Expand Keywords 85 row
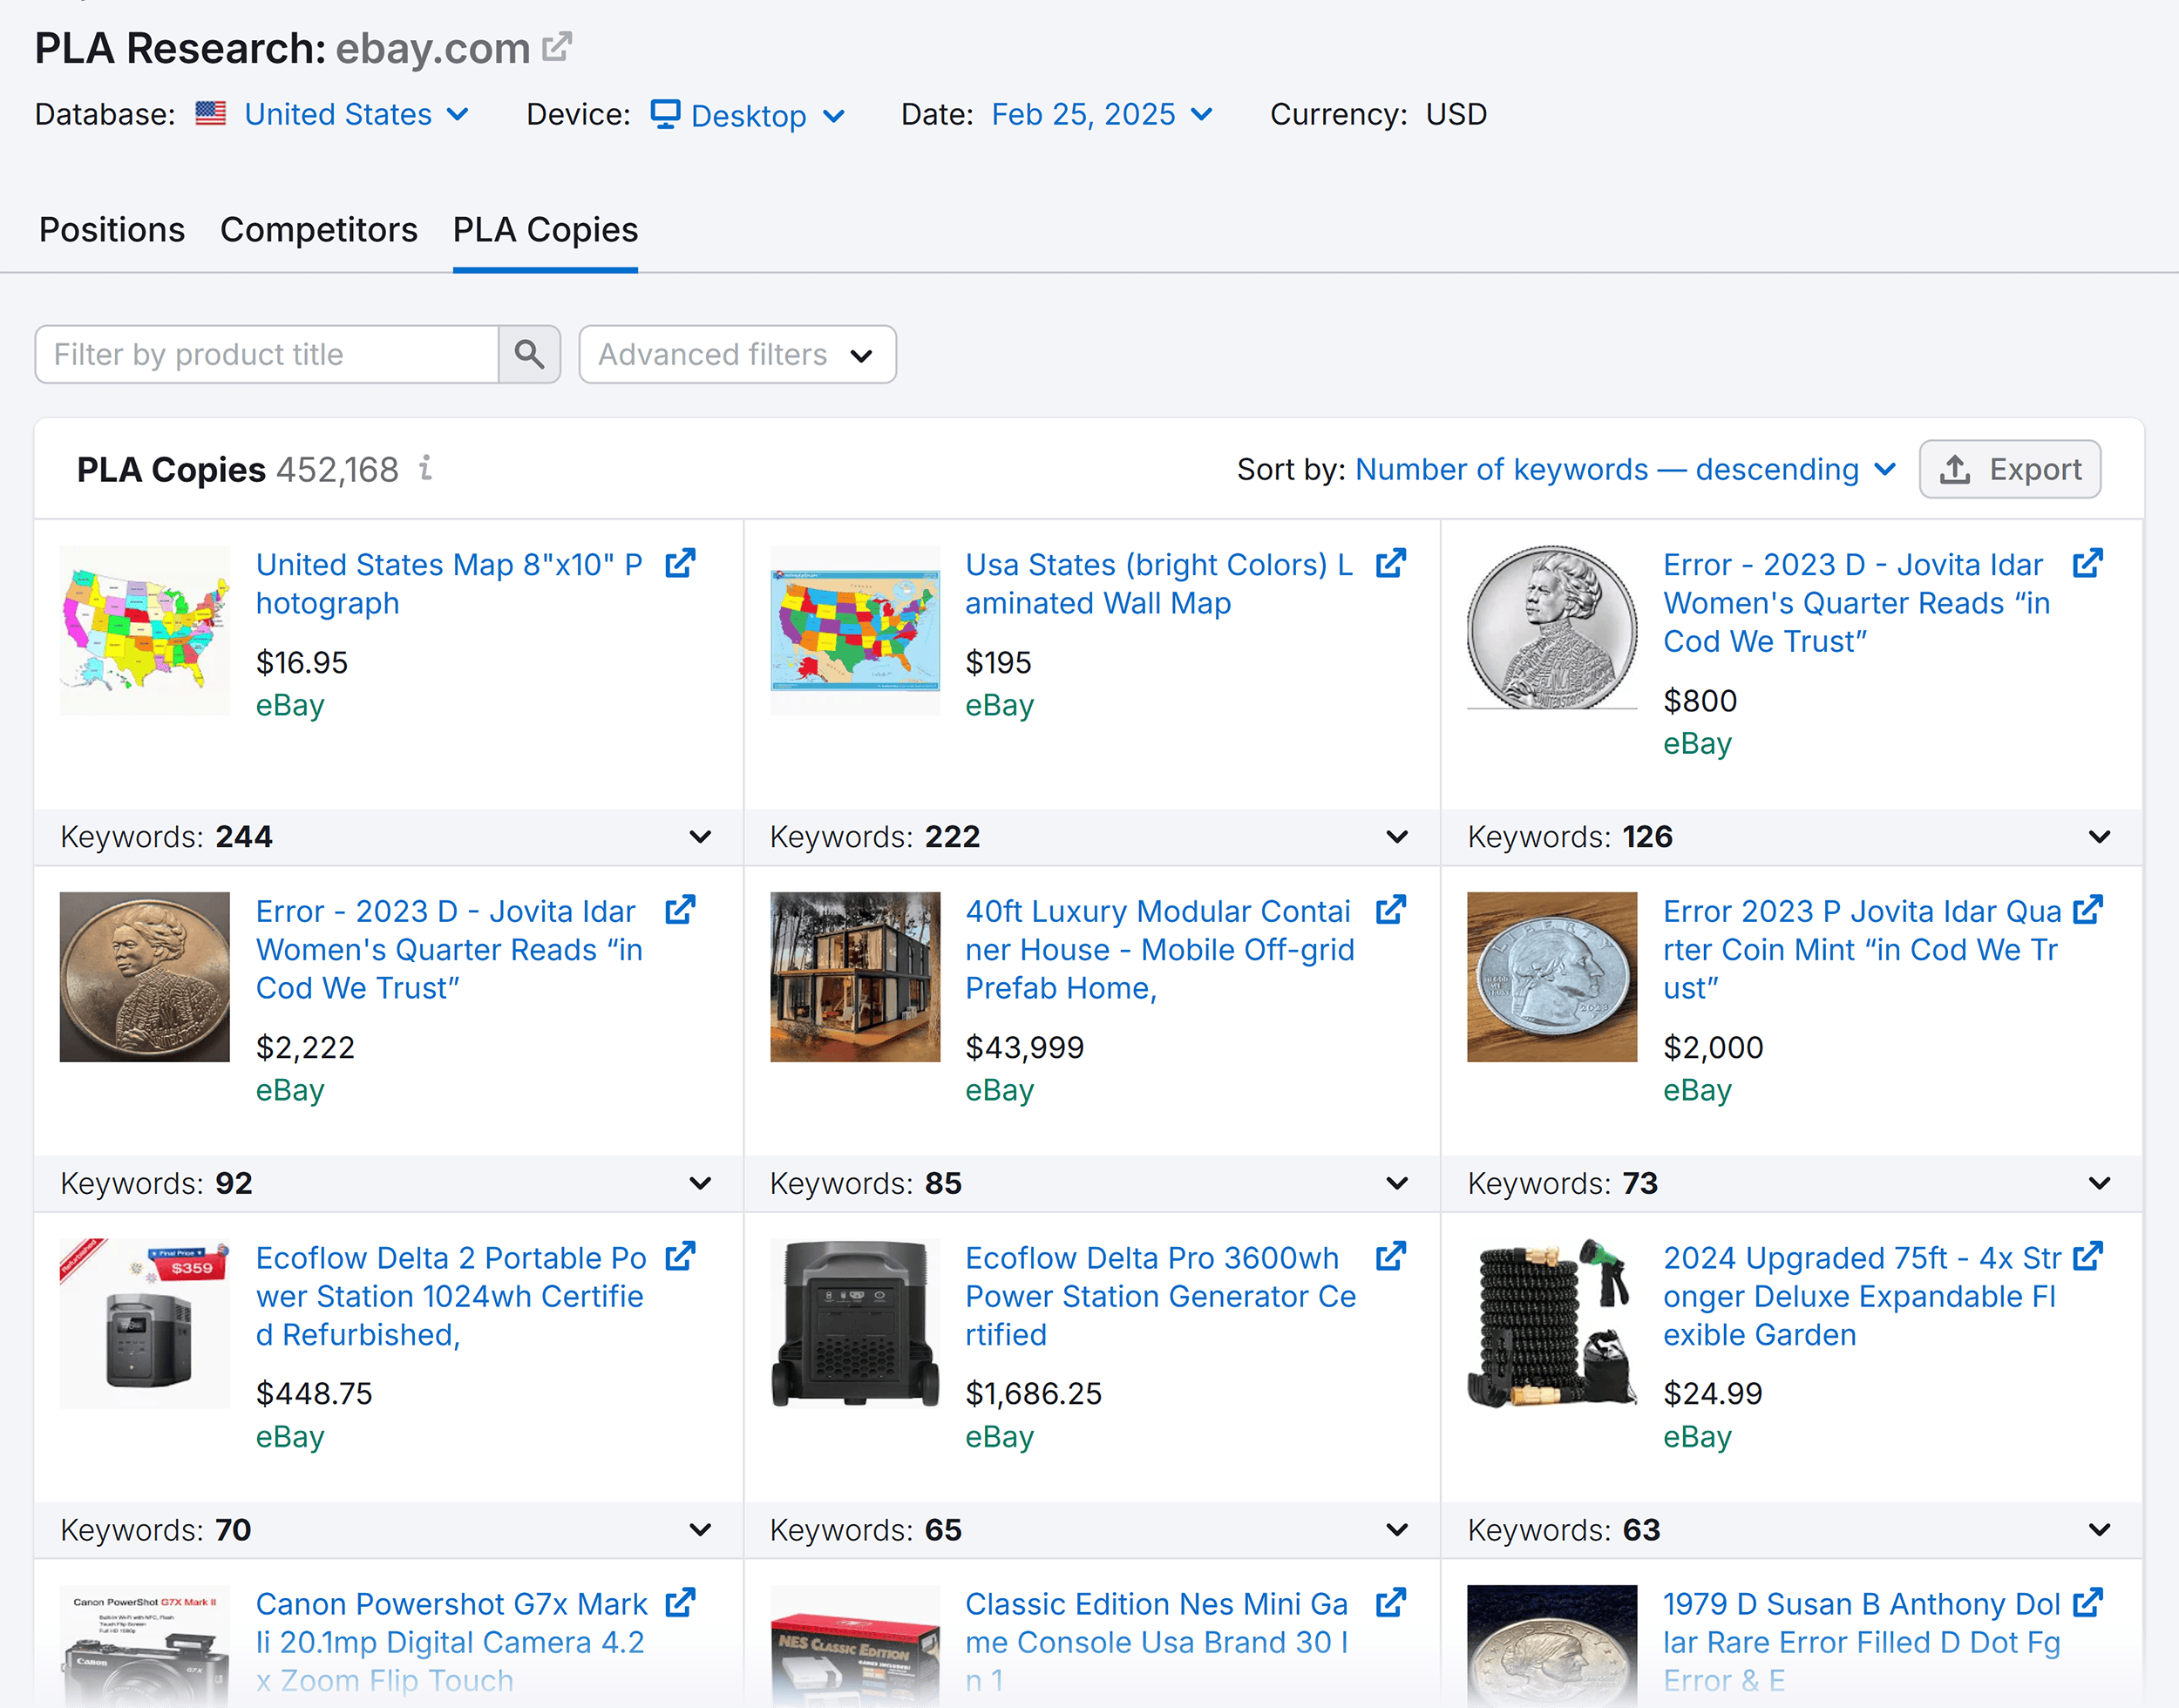 (x=1397, y=1183)
